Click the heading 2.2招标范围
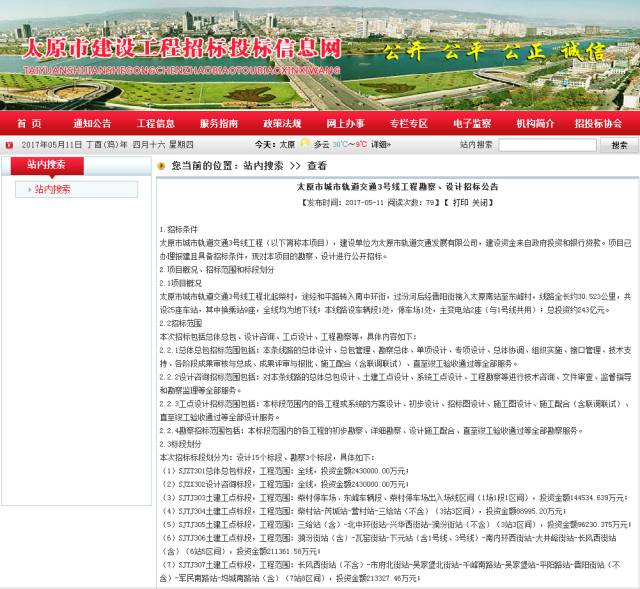 click(180, 323)
